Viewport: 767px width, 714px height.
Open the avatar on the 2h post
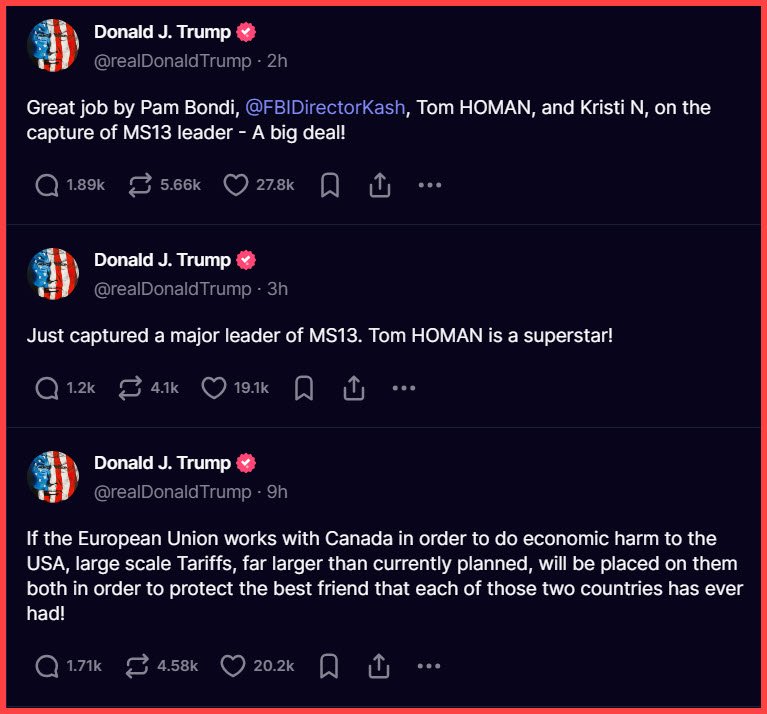tap(53, 46)
